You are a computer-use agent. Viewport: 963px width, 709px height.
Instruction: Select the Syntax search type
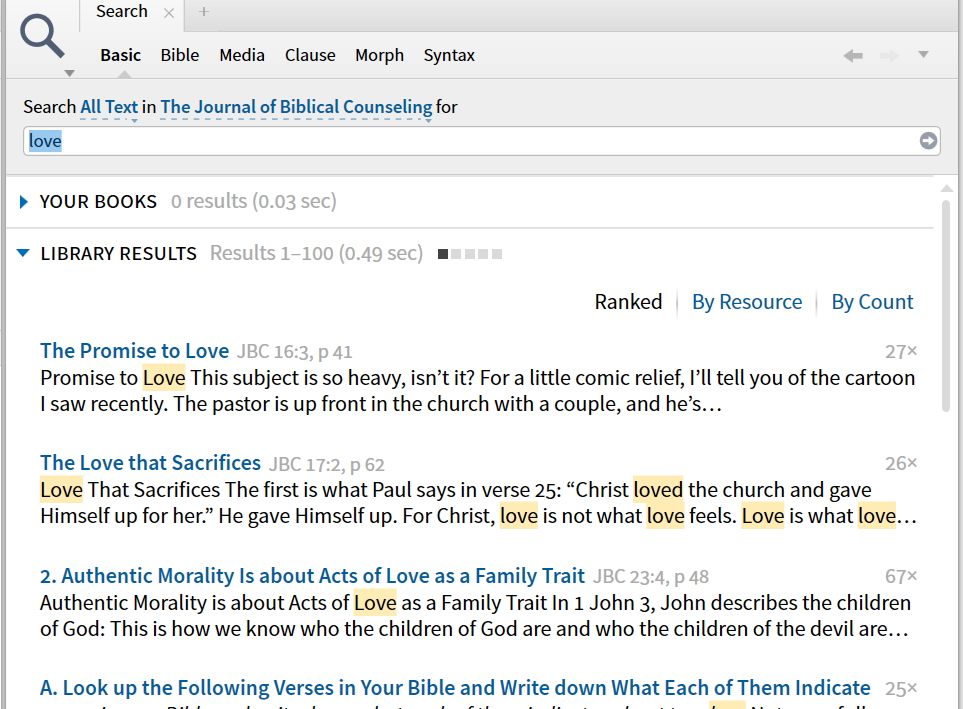(x=449, y=55)
